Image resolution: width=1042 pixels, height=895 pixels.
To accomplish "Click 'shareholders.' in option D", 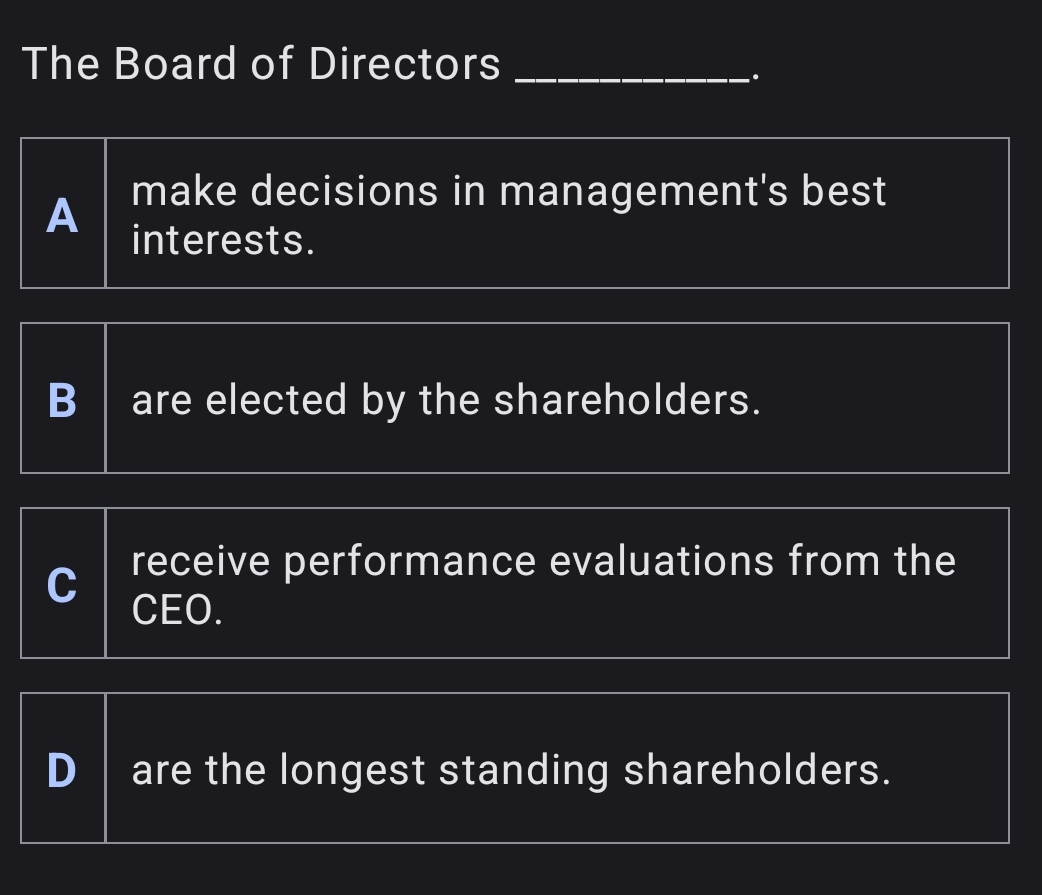I will click(x=756, y=770).
